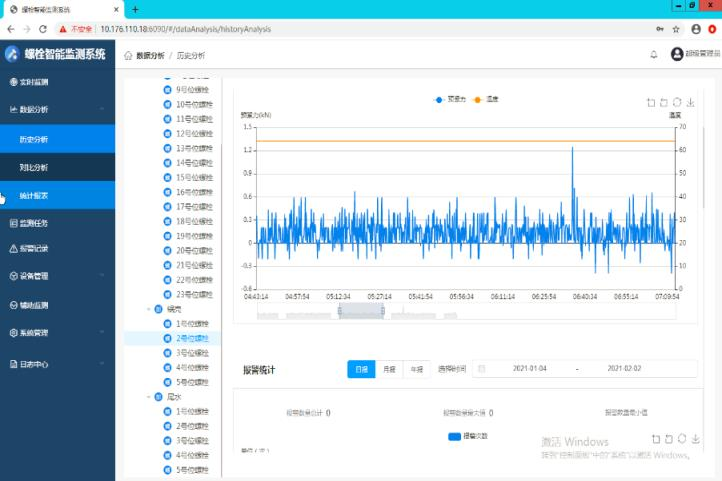Click the 报警记录 warning triangle icon
This screenshot has height=481, width=722.
point(13,249)
